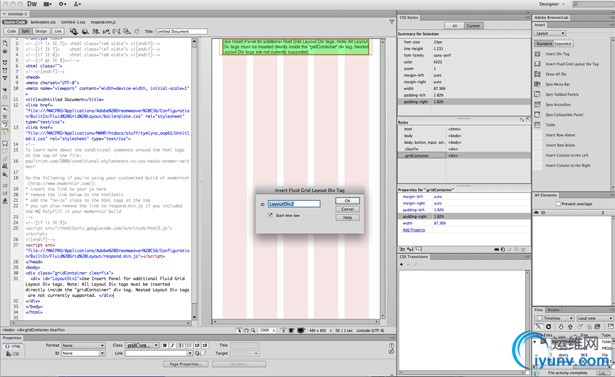615x377 pixels.
Task: Click OK in the Insert Fluid Grid dialog
Action: pos(348,200)
